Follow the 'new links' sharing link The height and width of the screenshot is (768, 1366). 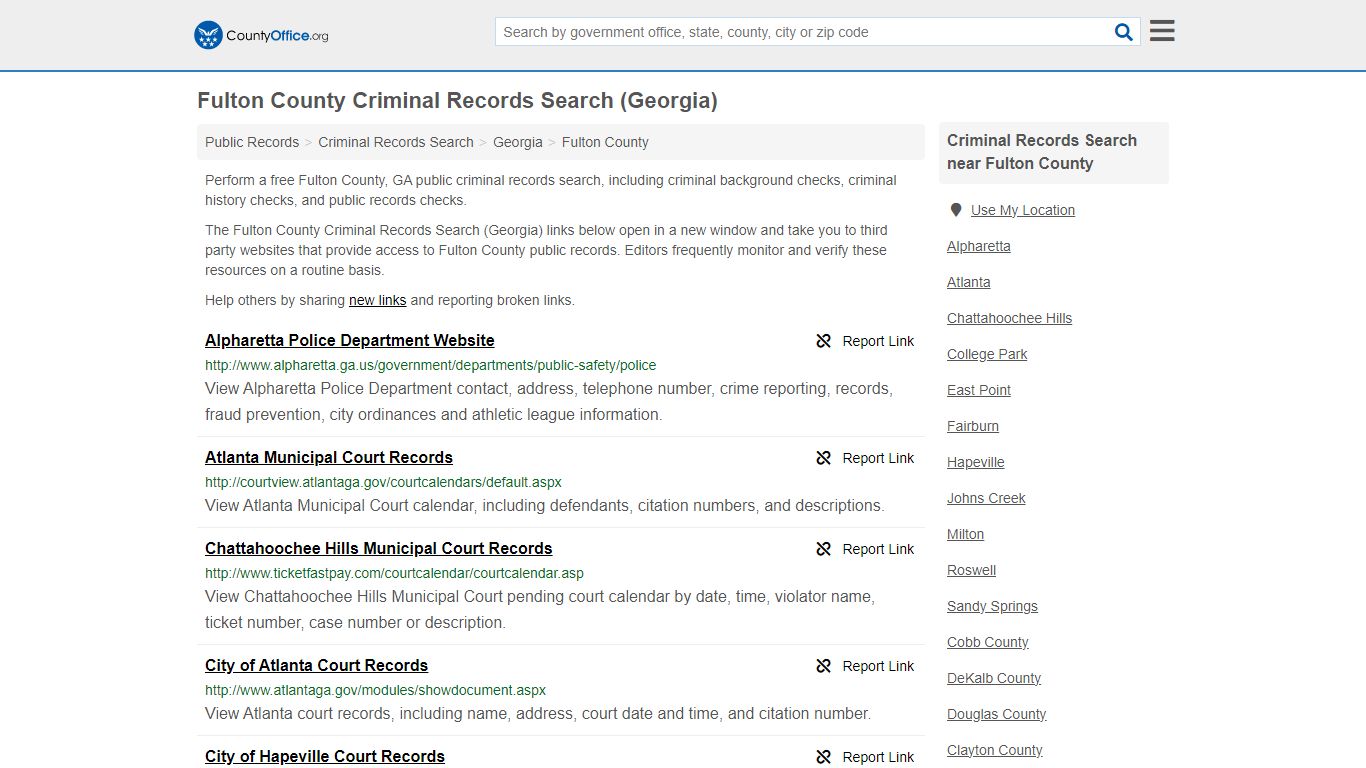377,300
